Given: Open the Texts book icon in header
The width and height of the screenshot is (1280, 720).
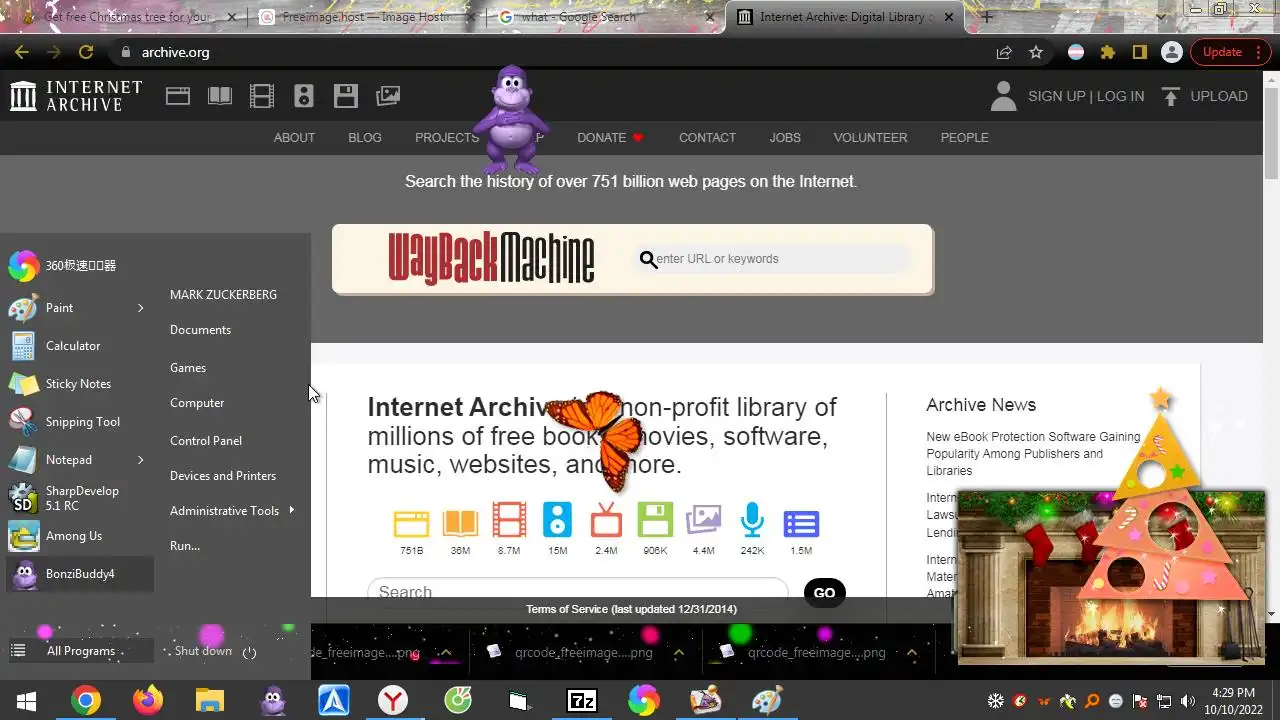Looking at the screenshot, I should 220,96.
